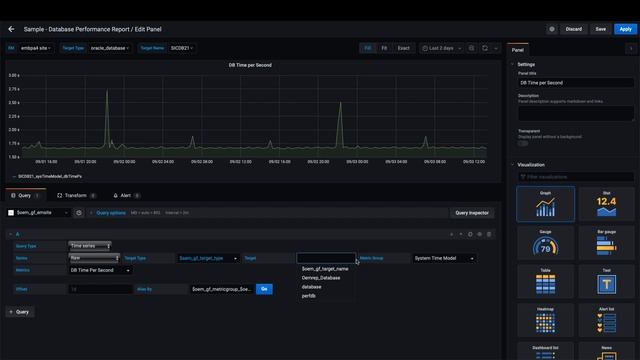This screenshot has height=360, width=640.
Task: Open the System Time Model metric group dropdown
Action: coord(444,258)
